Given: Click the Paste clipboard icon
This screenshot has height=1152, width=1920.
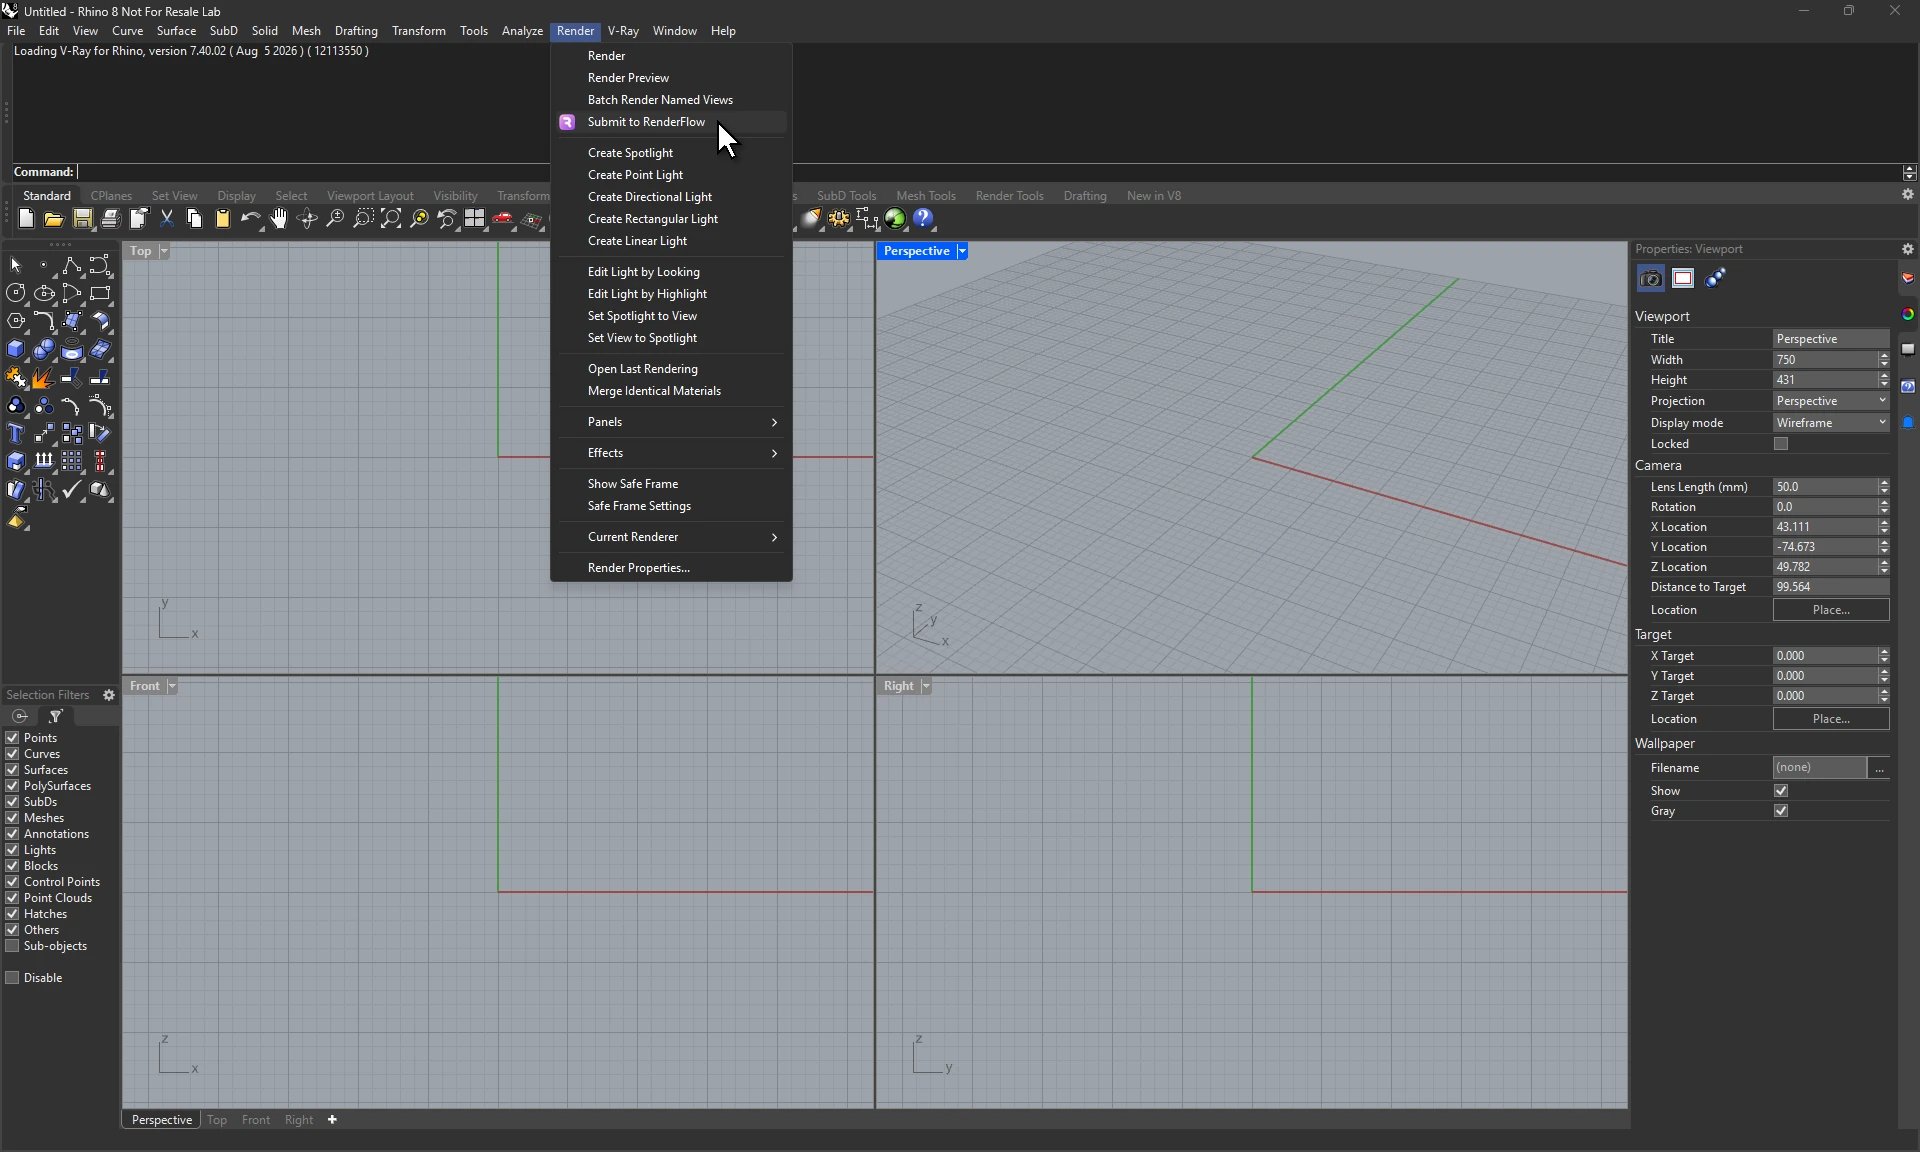Looking at the screenshot, I should pyautogui.click(x=223, y=219).
